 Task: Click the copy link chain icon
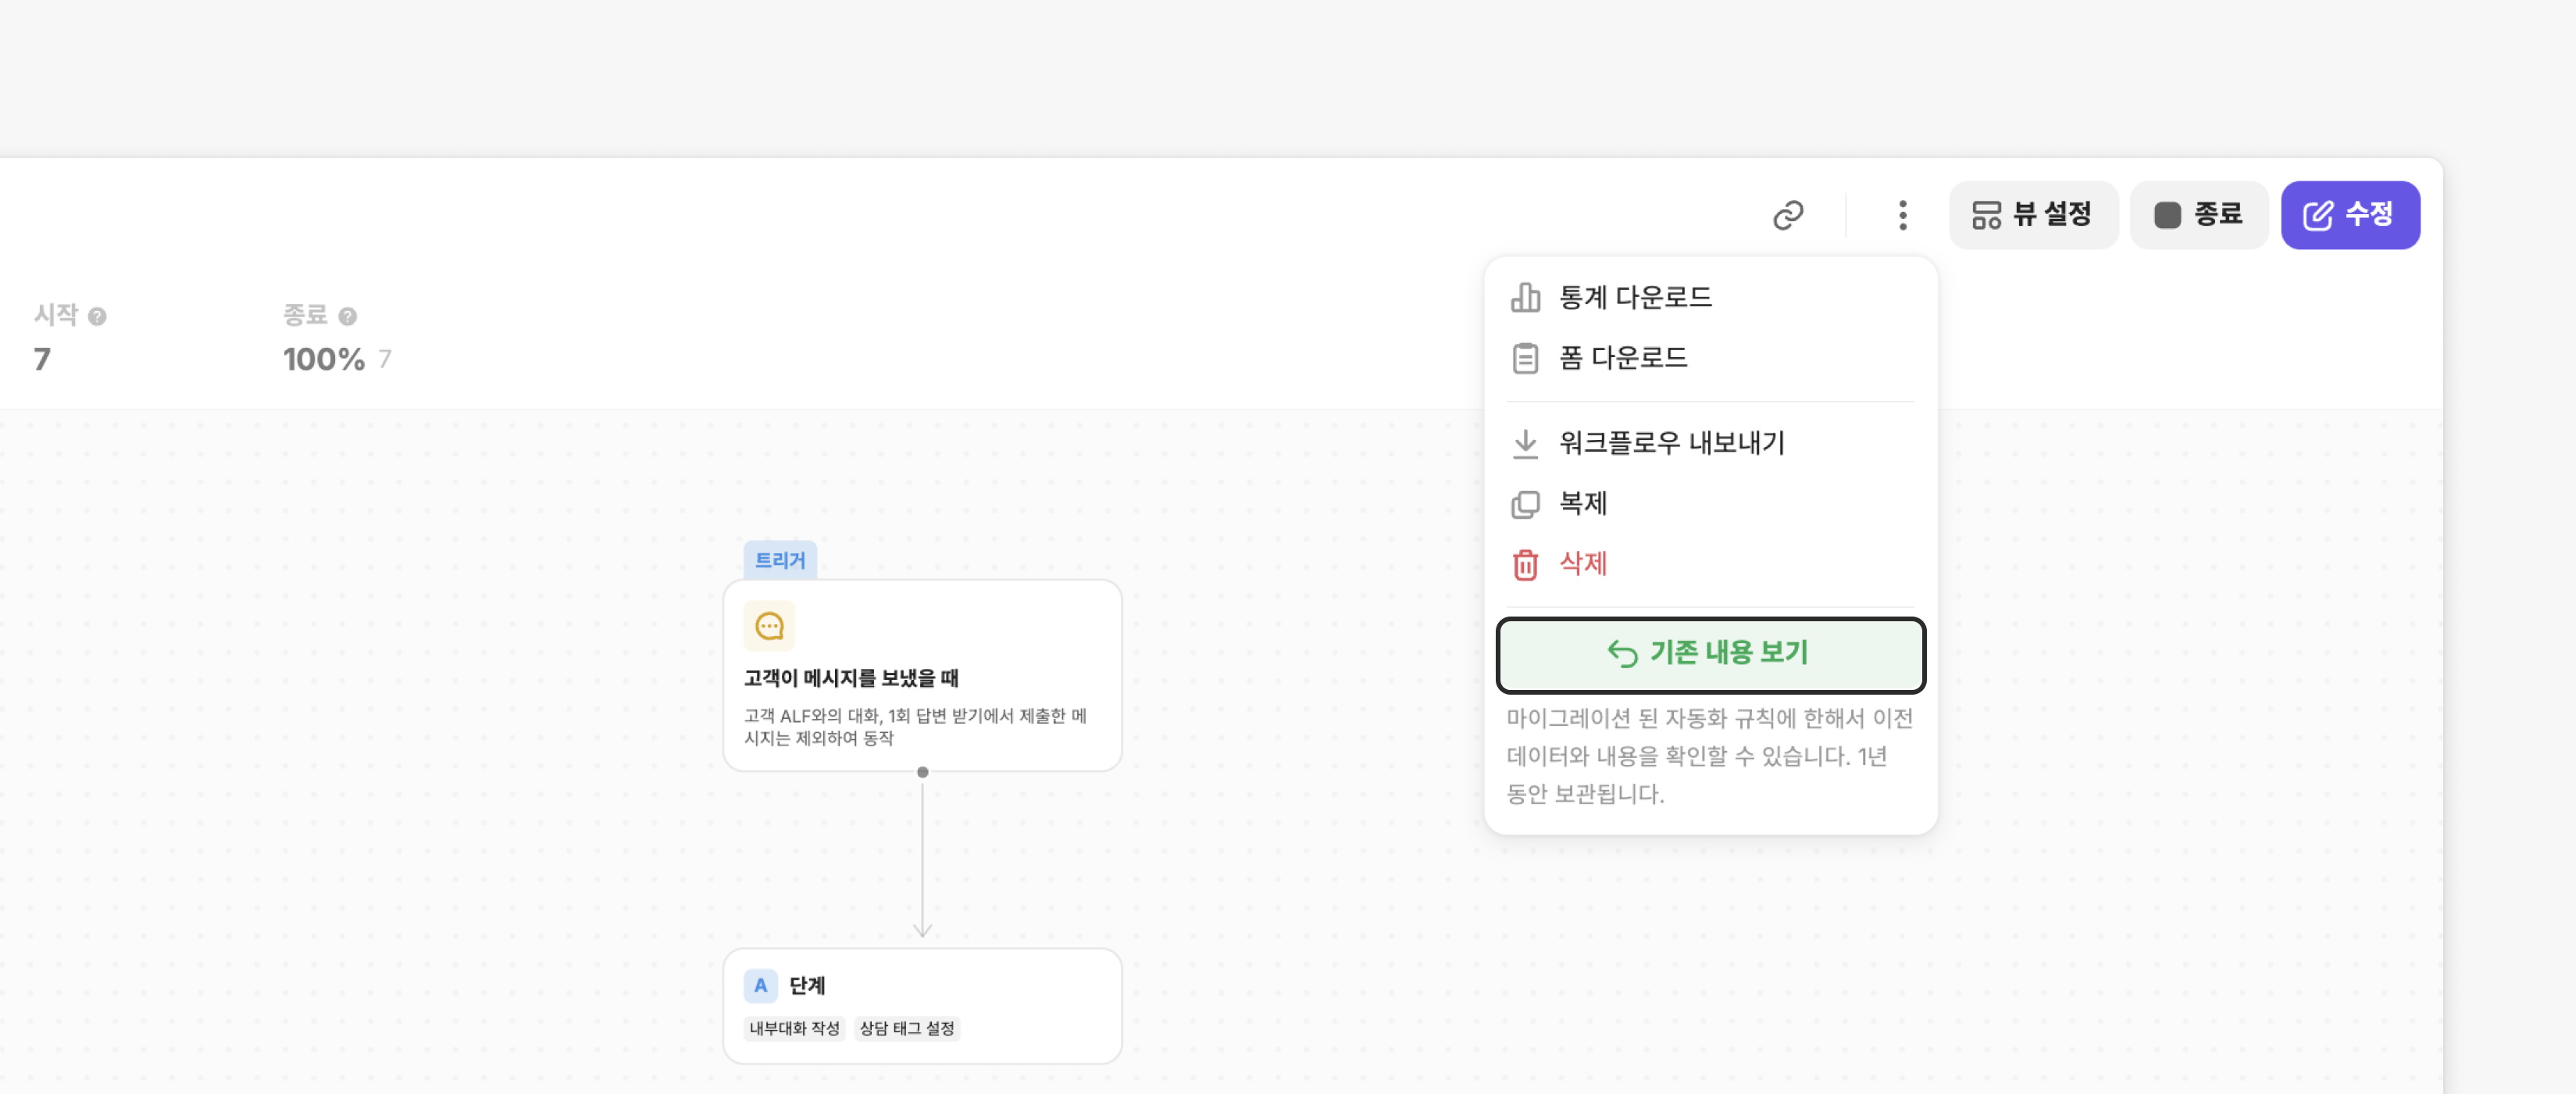(1787, 215)
